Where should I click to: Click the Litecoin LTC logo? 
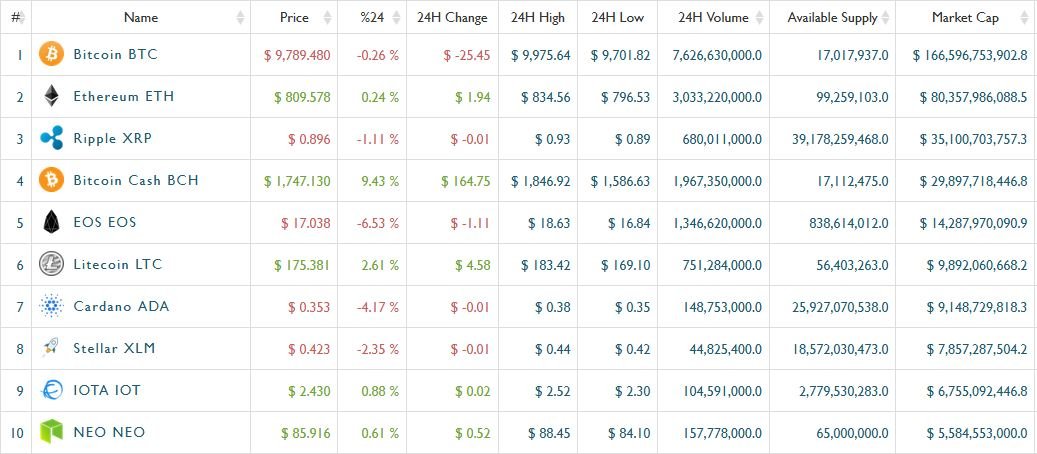click(52, 264)
